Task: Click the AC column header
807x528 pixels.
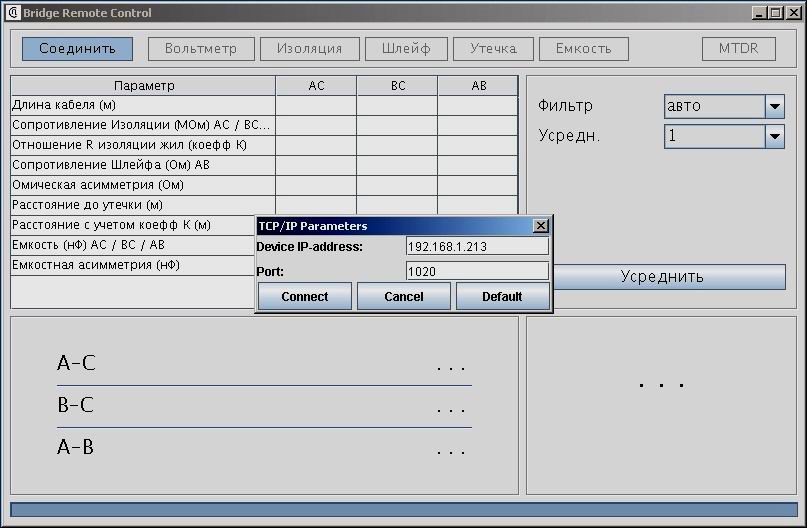Action: point(316,86)
